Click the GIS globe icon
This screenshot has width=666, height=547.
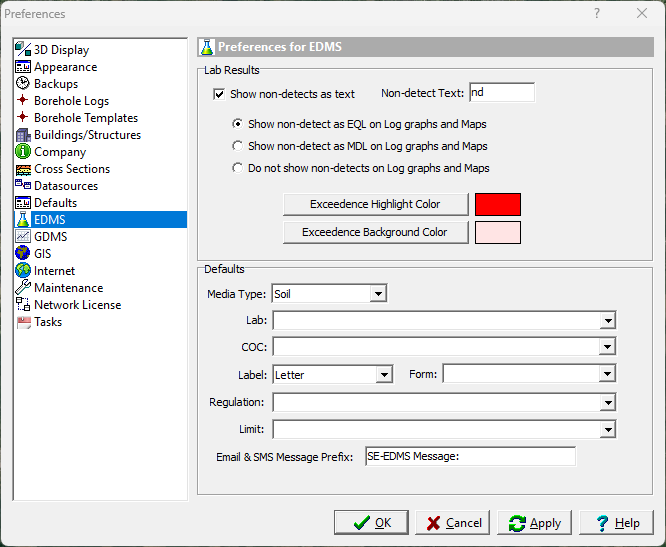(23, 254)
